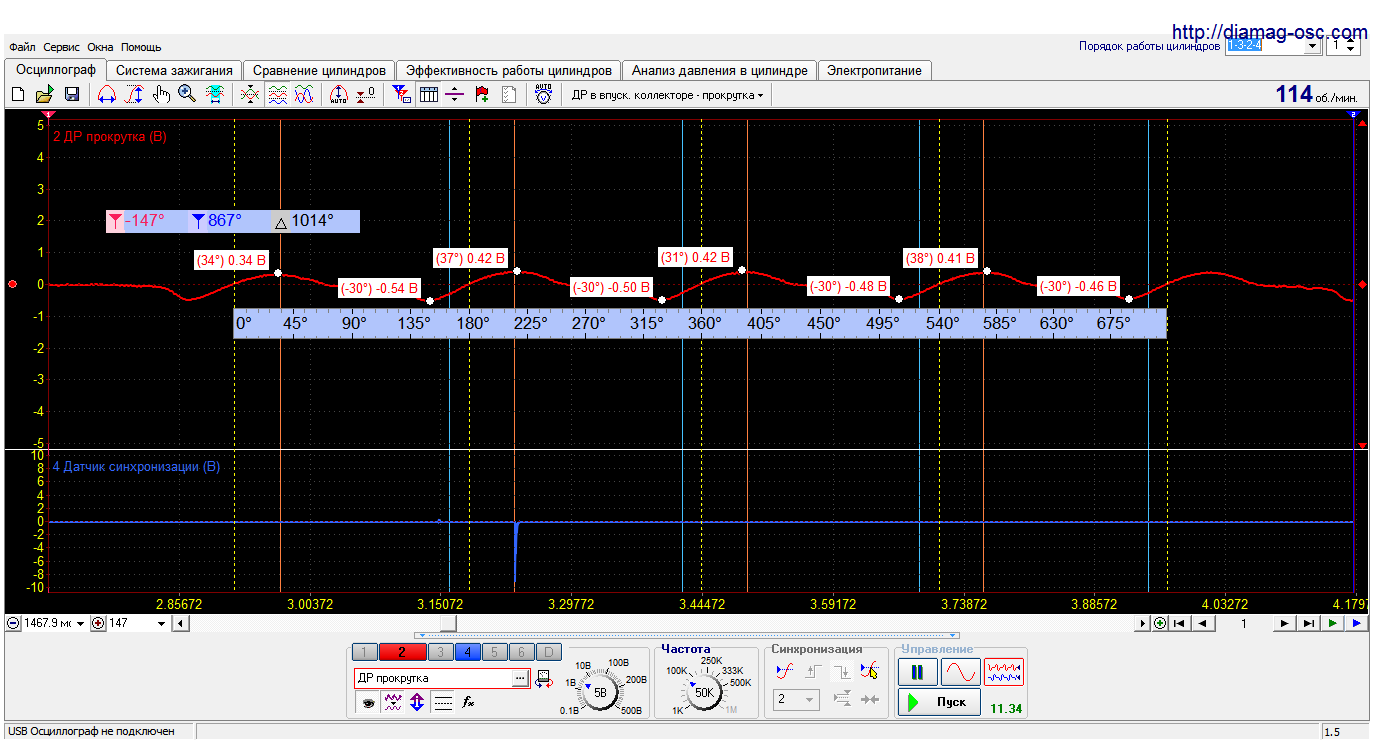The height and width of the screenshot is (744, 1382).
Task: Open a file with the folder icon
Action: pos(44,95)
